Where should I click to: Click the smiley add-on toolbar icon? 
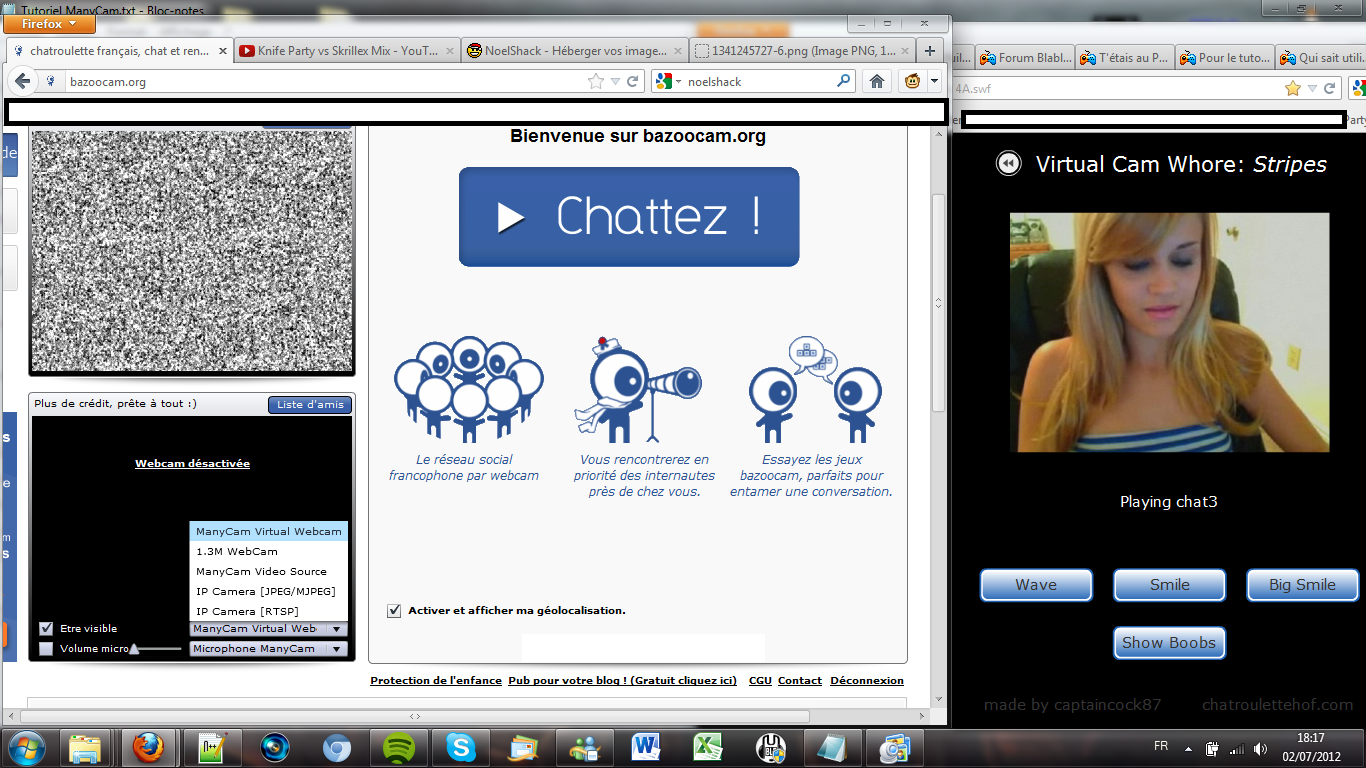(x=912, y=81)
